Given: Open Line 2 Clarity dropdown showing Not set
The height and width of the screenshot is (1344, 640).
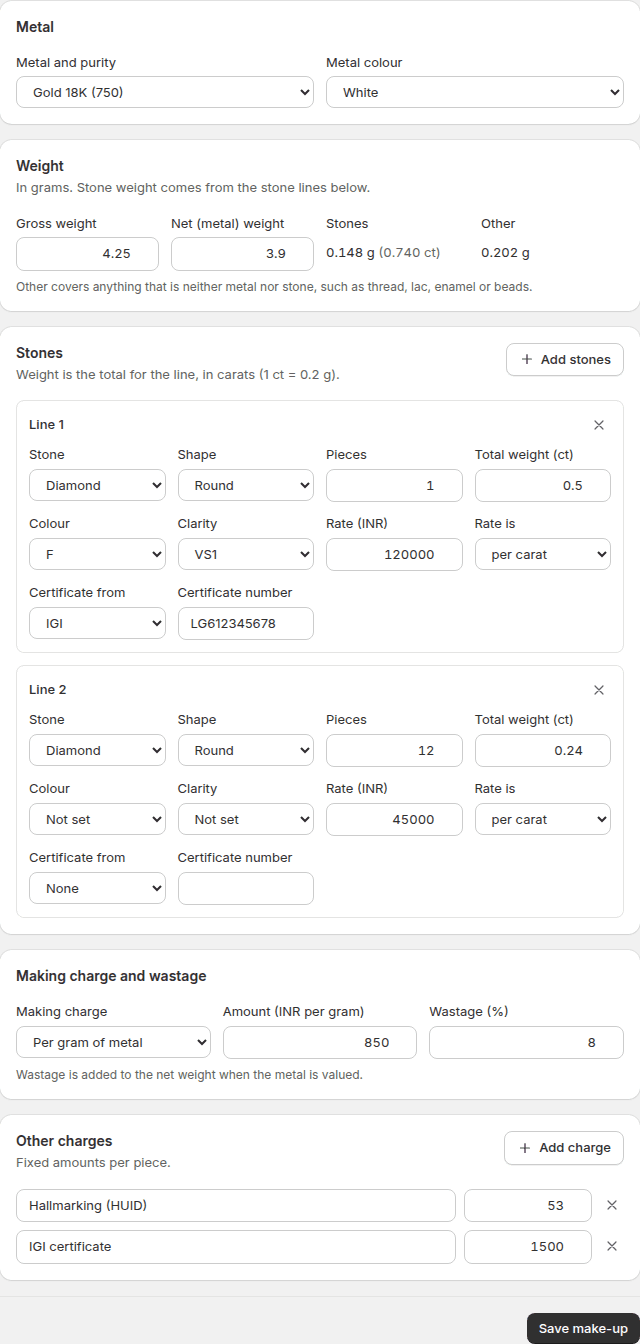Looking at the screenshot, I should click(x=246, y=819).
